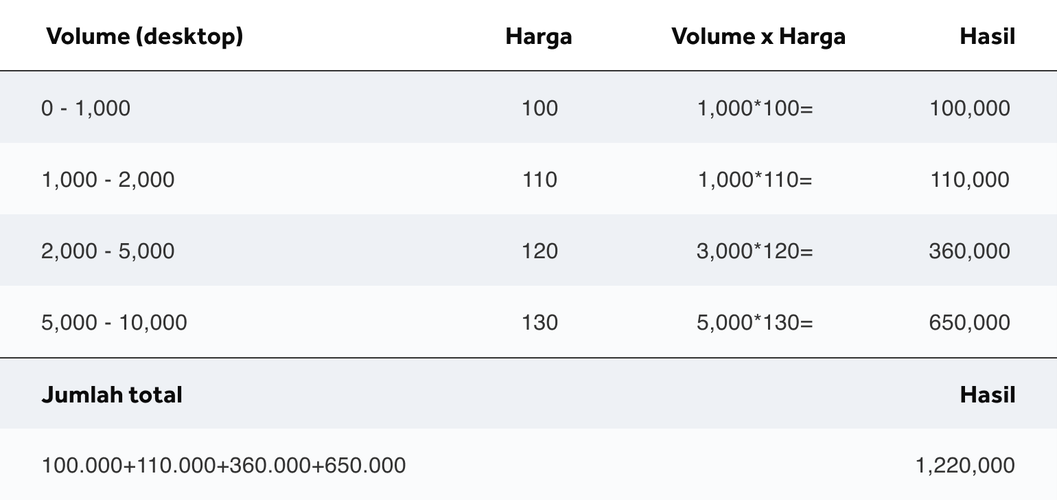Select the grand total 1,220,000
Screen dimensions: 1057x500
tap(965, 465)
